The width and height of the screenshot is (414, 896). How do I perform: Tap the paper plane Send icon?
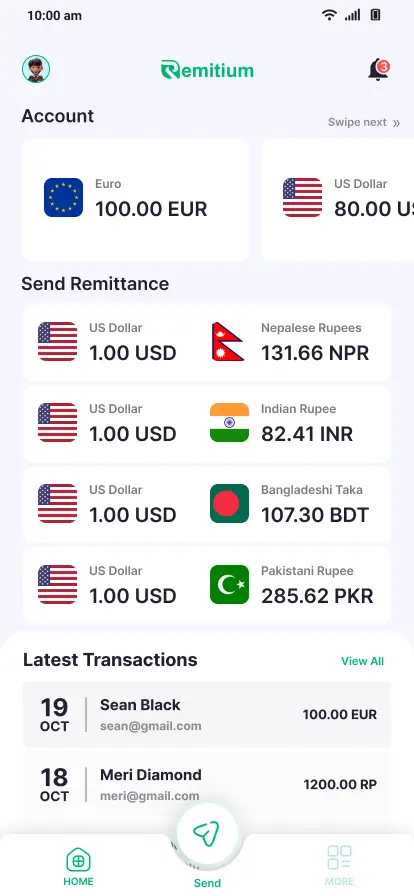click(207, 833)
